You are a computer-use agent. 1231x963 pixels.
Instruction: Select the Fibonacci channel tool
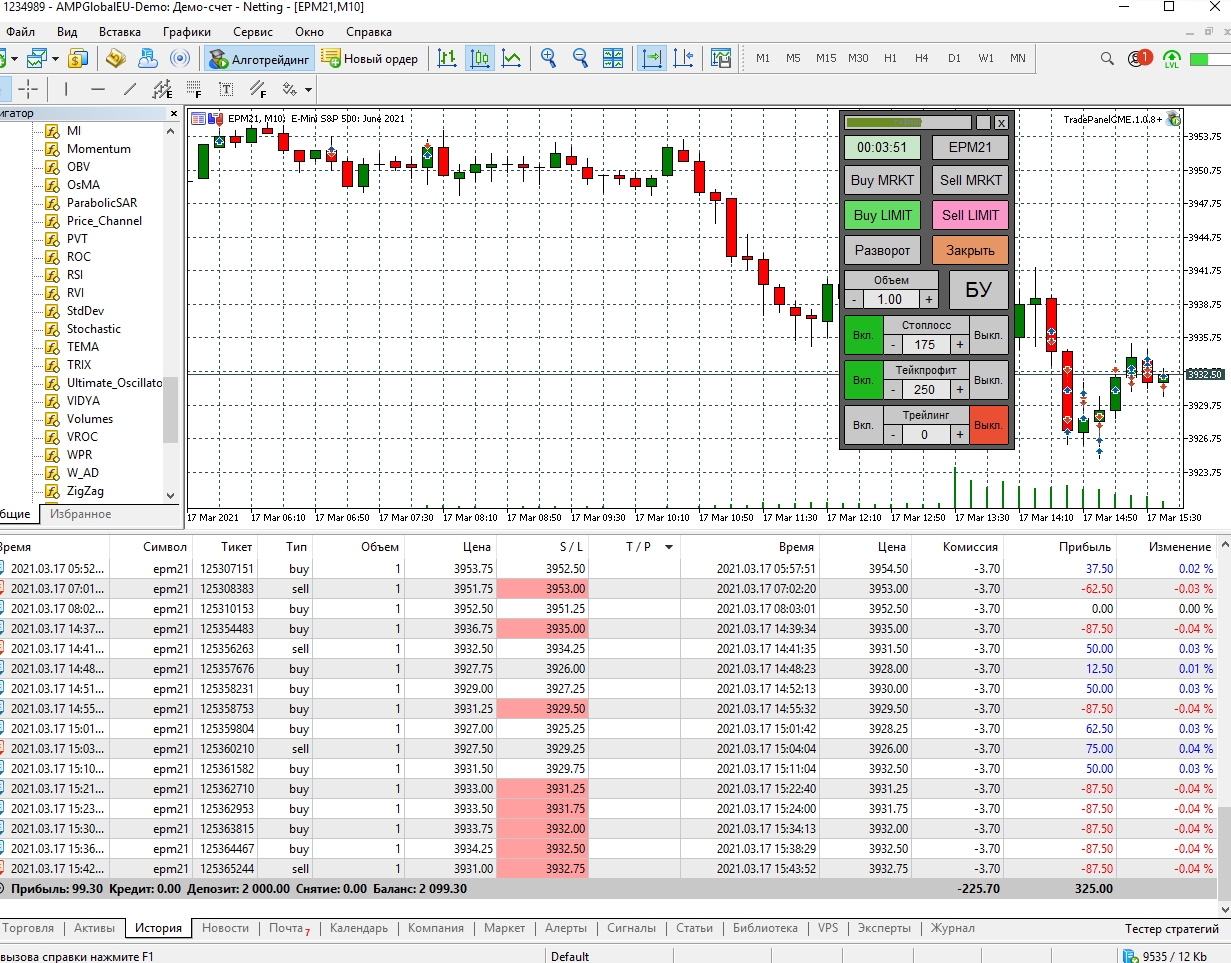point(258,89)
